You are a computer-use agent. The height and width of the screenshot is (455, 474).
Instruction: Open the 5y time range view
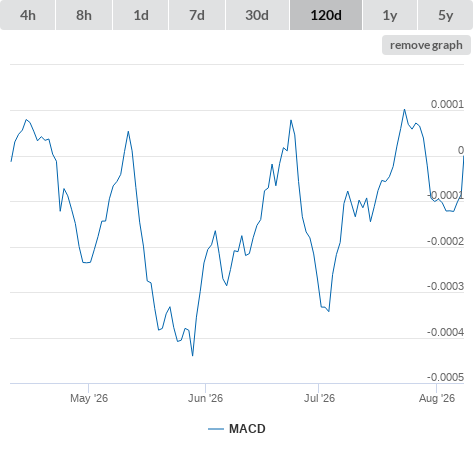coord(446,15)
